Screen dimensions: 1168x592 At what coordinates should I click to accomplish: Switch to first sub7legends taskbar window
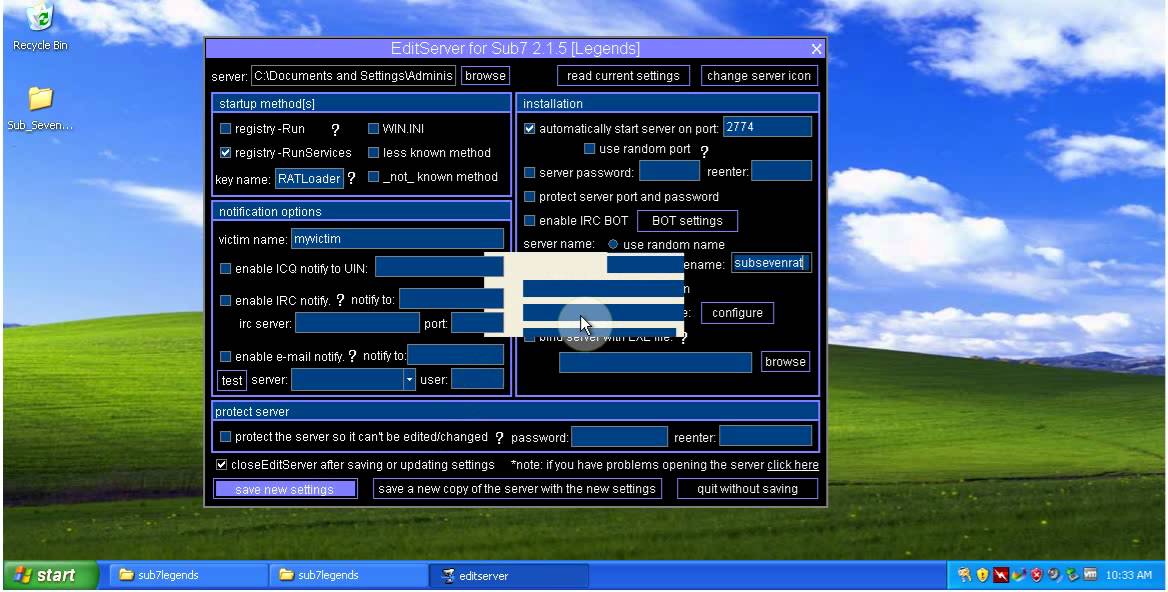tap(189, 575)
